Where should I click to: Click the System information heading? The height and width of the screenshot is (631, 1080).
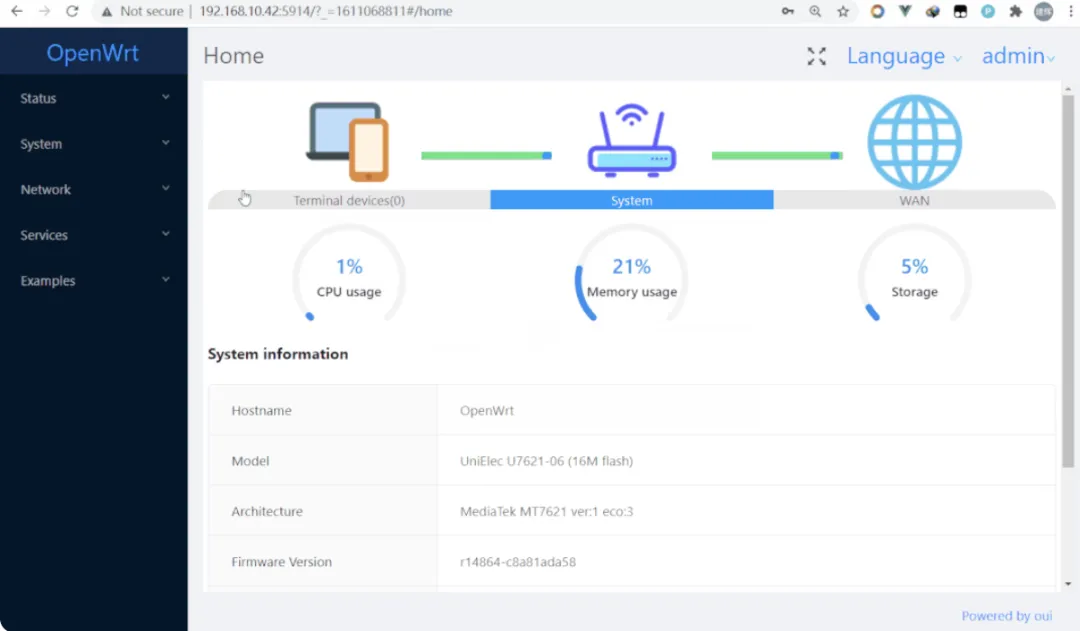click(x=278, y=354)
